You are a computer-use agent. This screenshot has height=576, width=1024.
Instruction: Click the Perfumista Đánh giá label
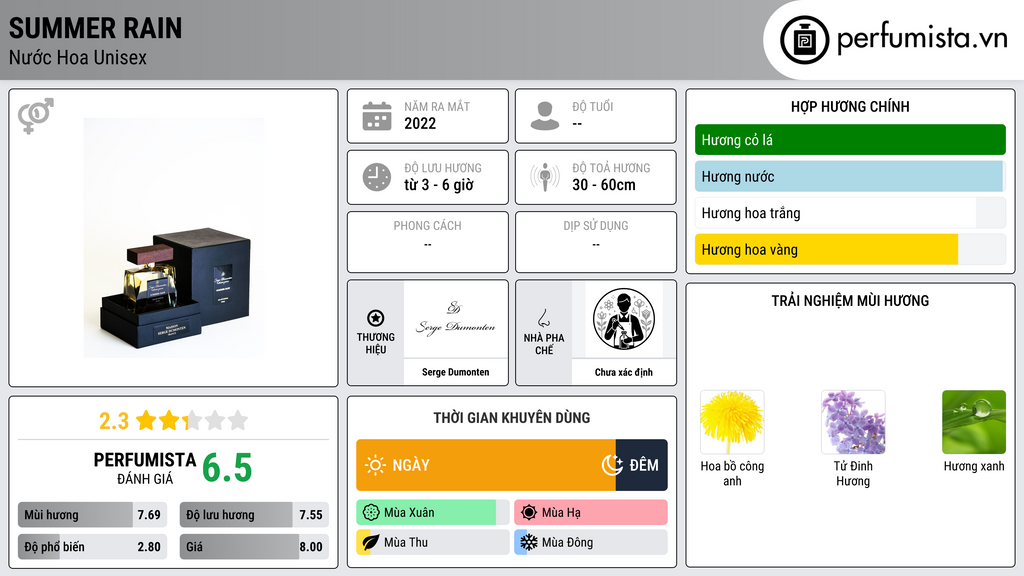point(145,468)
